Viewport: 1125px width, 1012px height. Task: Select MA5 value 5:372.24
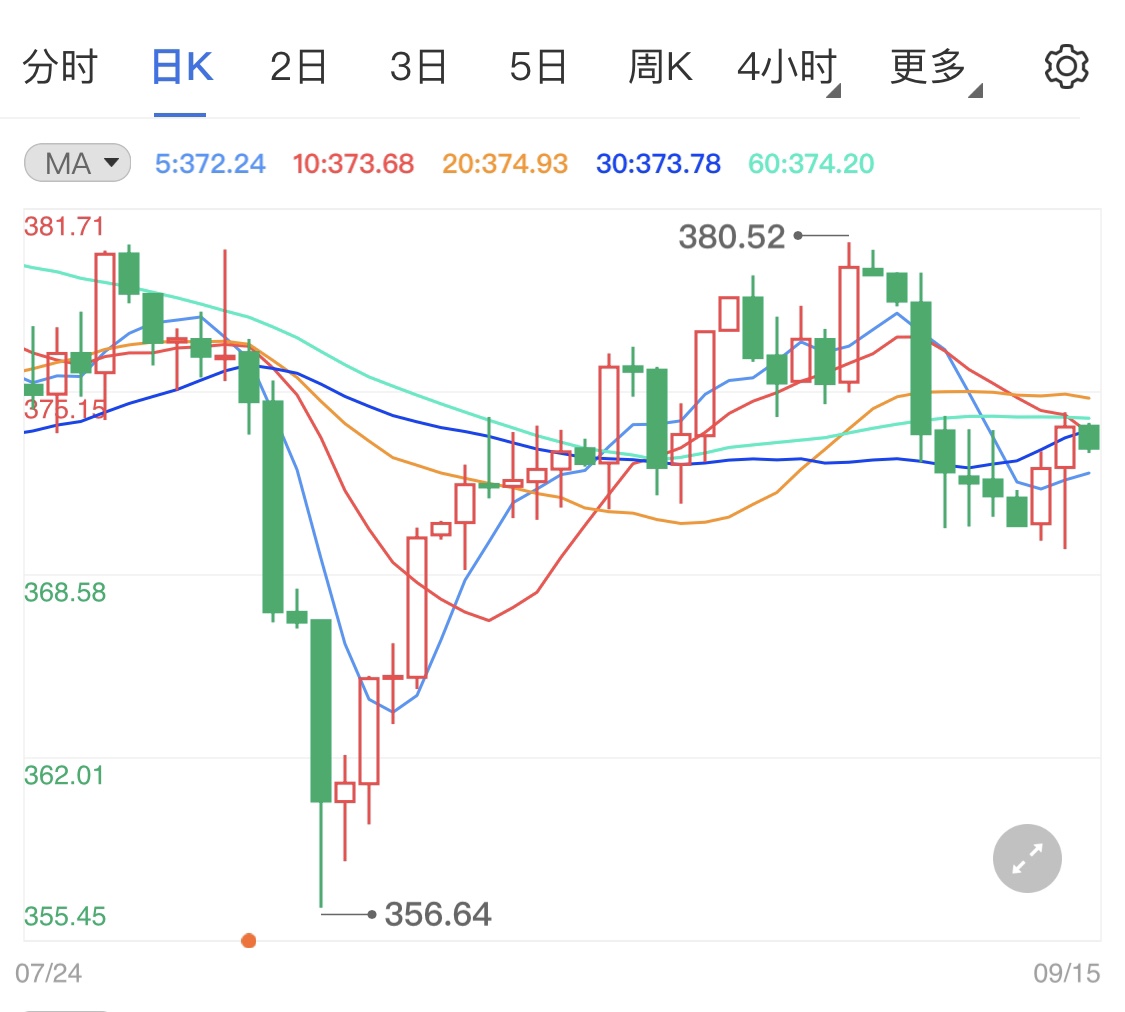210,164
